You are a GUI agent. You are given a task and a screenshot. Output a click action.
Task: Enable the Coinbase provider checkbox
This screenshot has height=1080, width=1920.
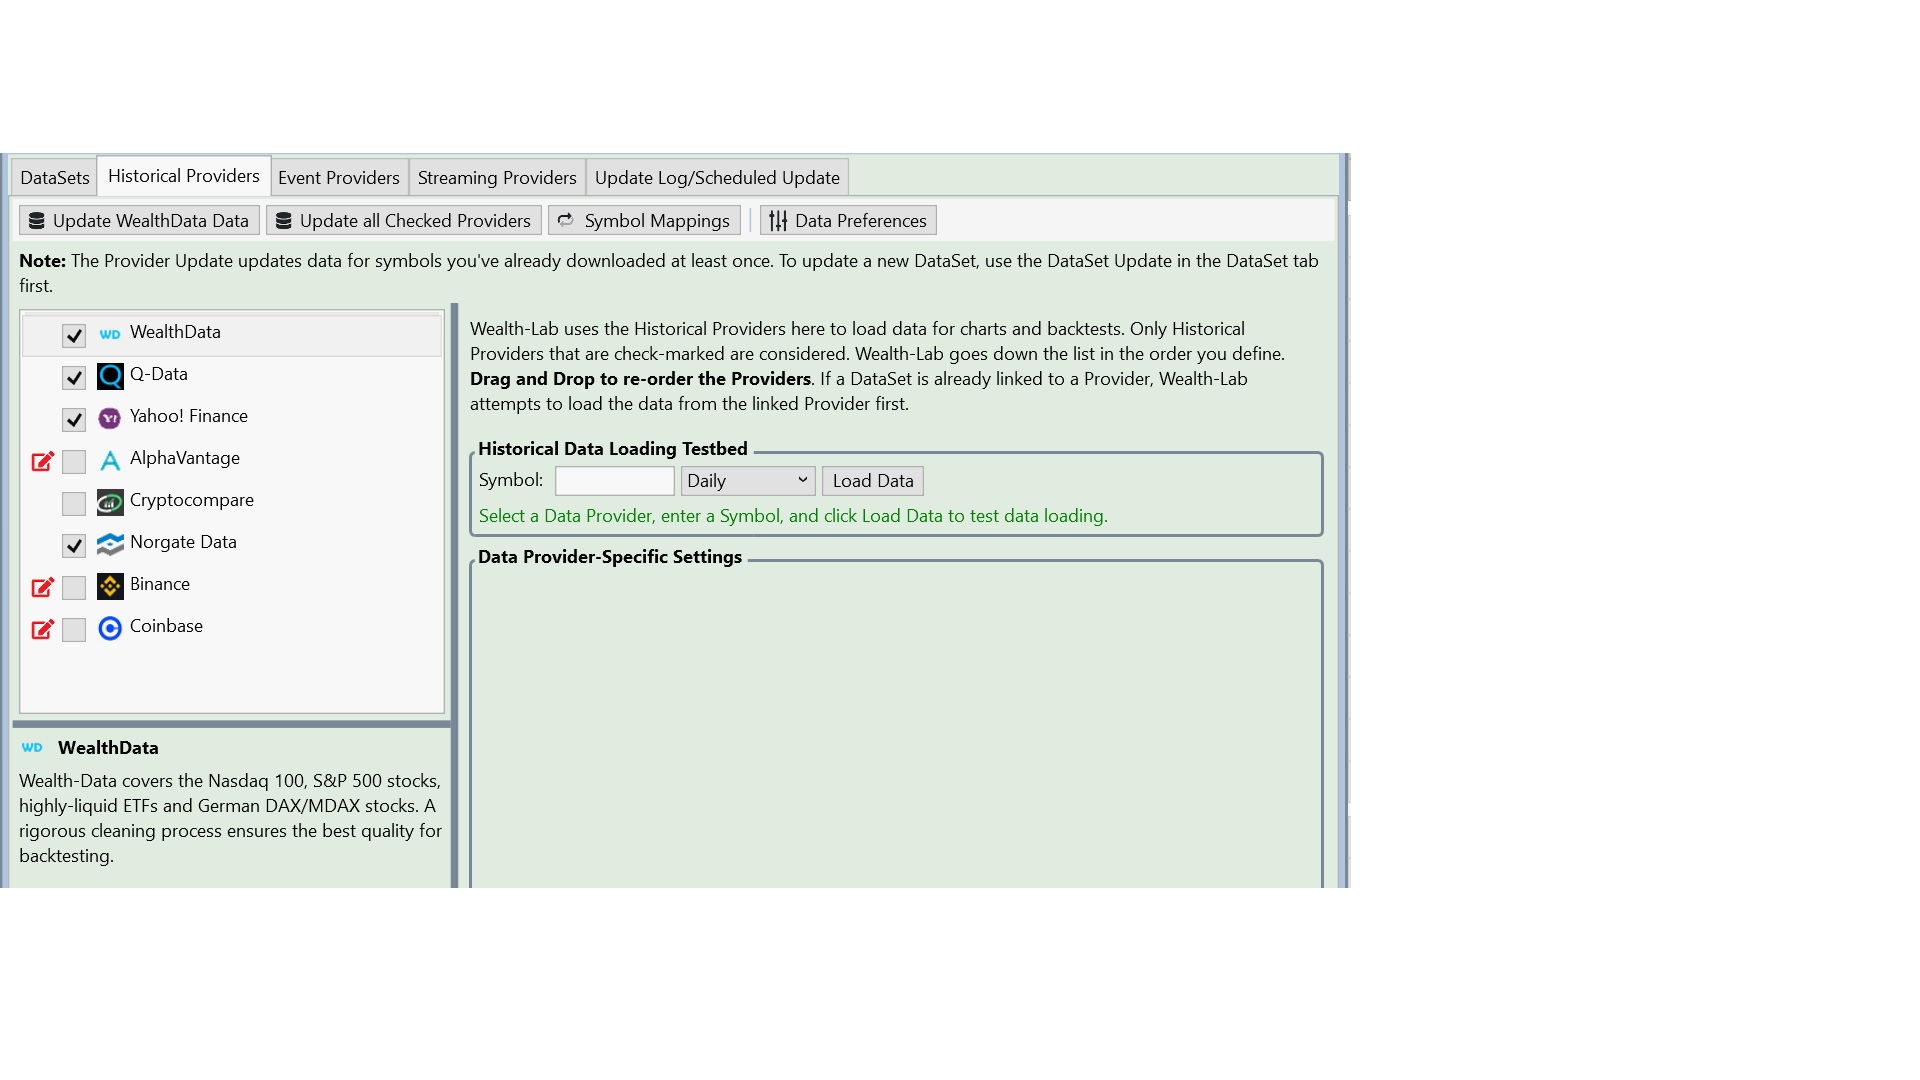[74, 630]
